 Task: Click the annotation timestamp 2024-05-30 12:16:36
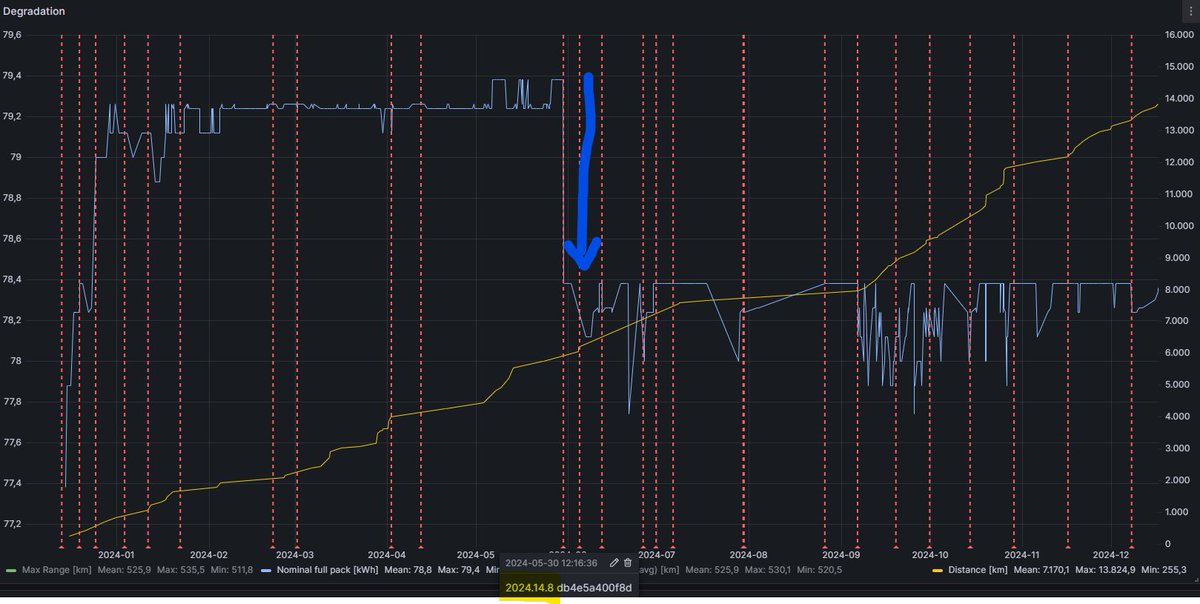tap(551, 564)
